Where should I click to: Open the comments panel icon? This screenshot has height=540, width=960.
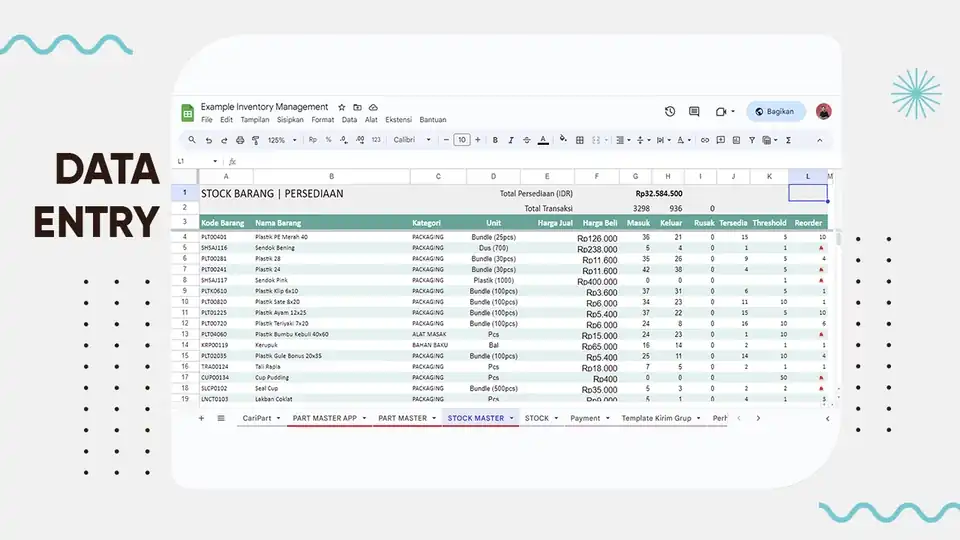[x=694, y=111]
